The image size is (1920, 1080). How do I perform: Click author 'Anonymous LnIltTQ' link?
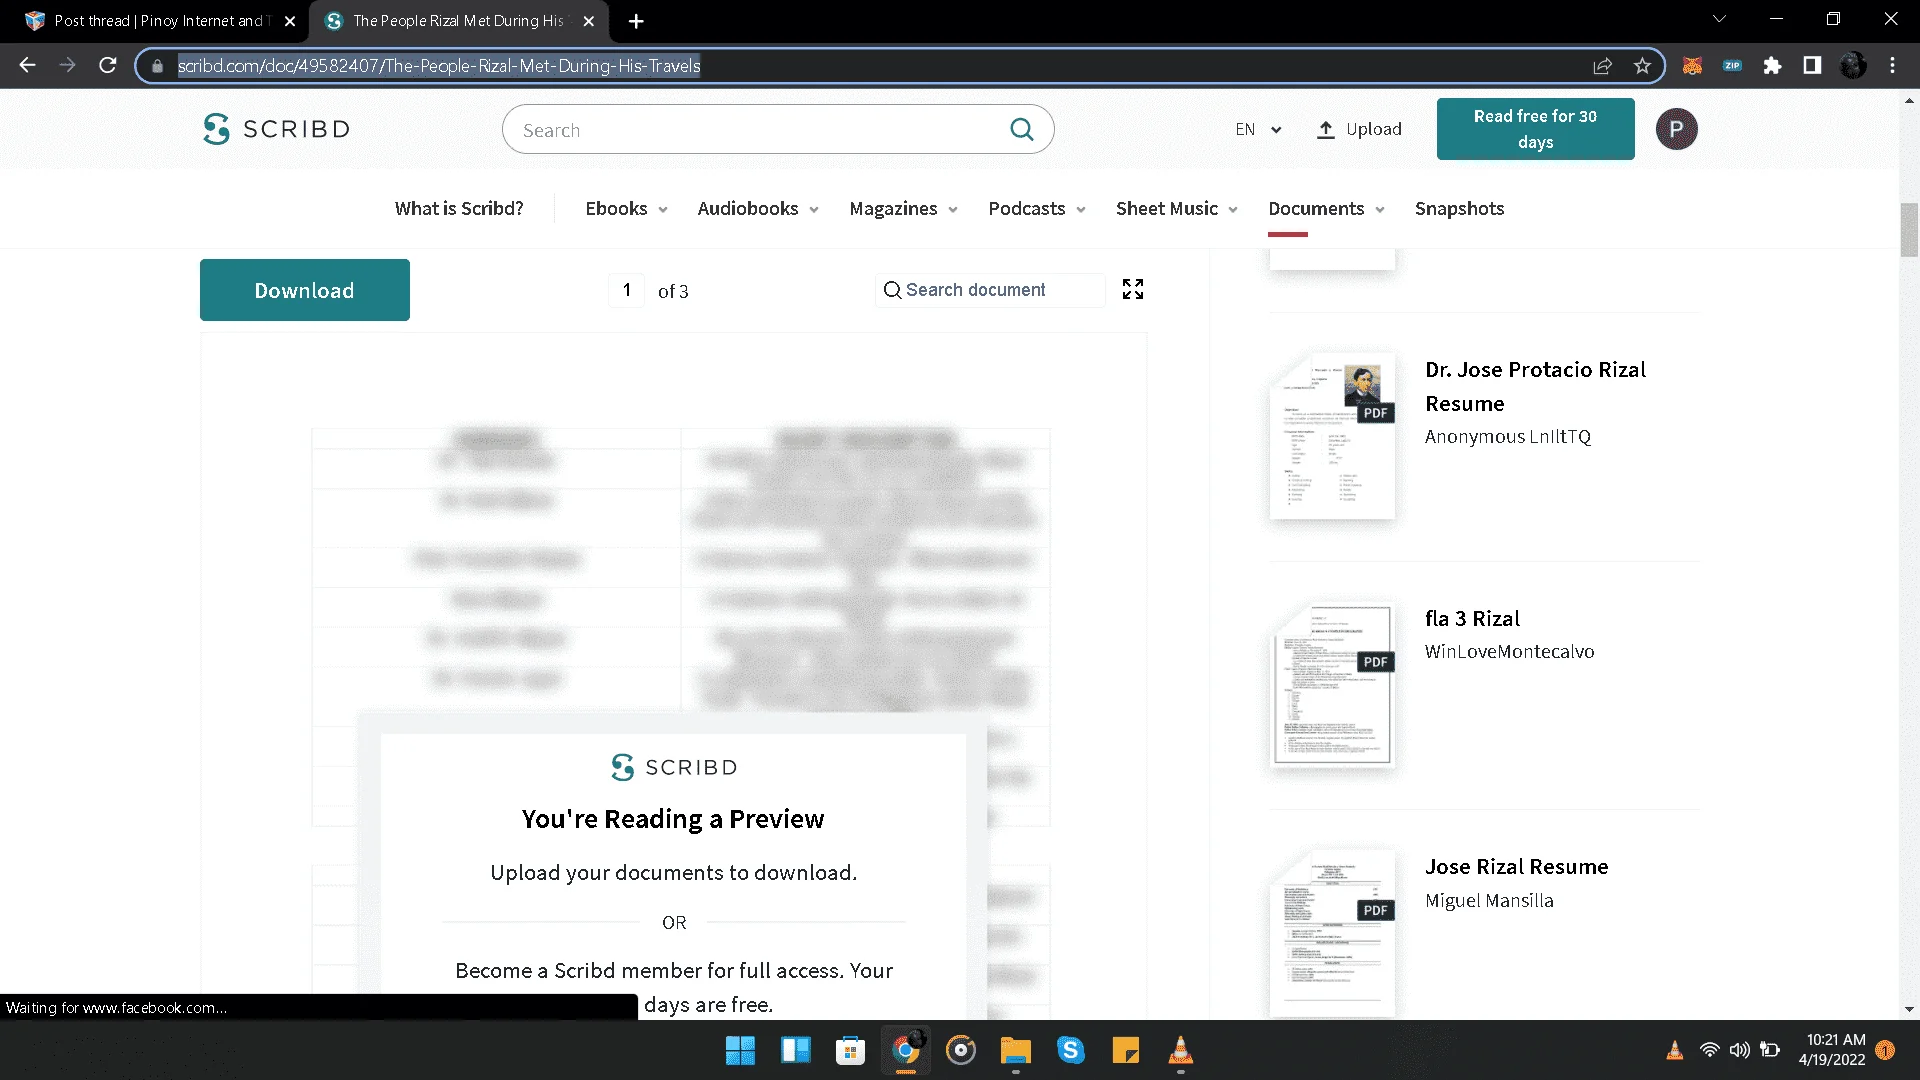coord(1507,437)
